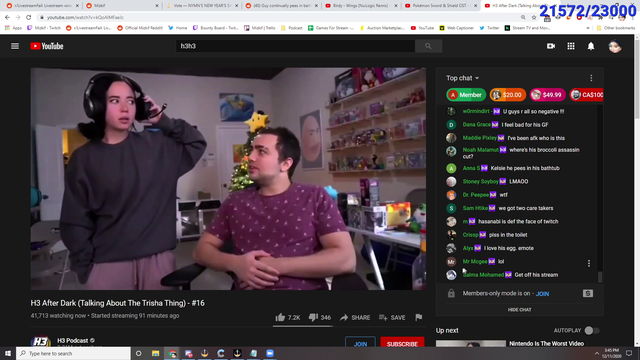Click the red SUBSCRIBE button
The width and height of the screenshot is (640, 360).
click(x=402, y=344)
